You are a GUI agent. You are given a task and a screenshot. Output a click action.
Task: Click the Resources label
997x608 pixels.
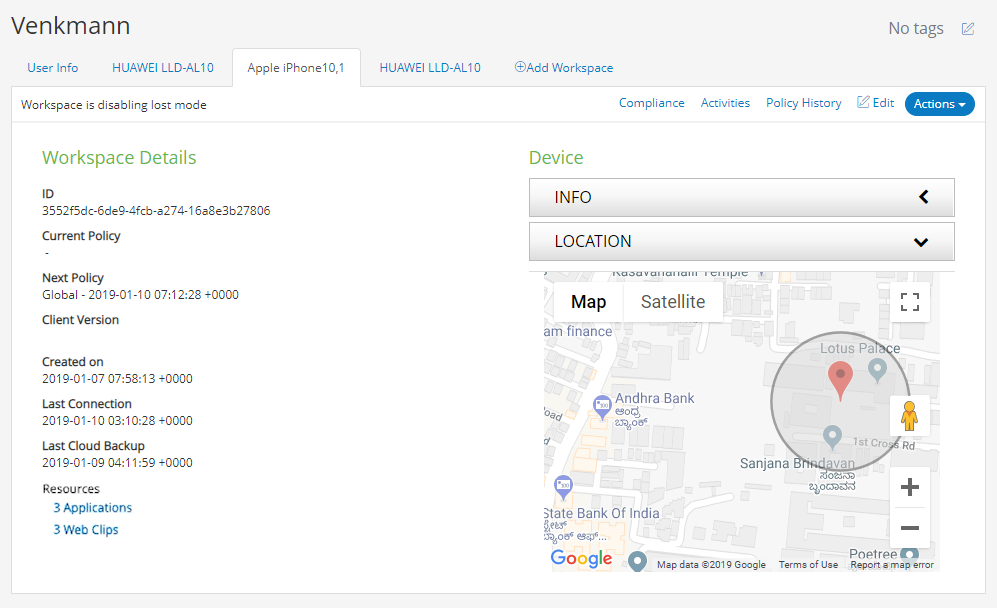tap(71, 489)
